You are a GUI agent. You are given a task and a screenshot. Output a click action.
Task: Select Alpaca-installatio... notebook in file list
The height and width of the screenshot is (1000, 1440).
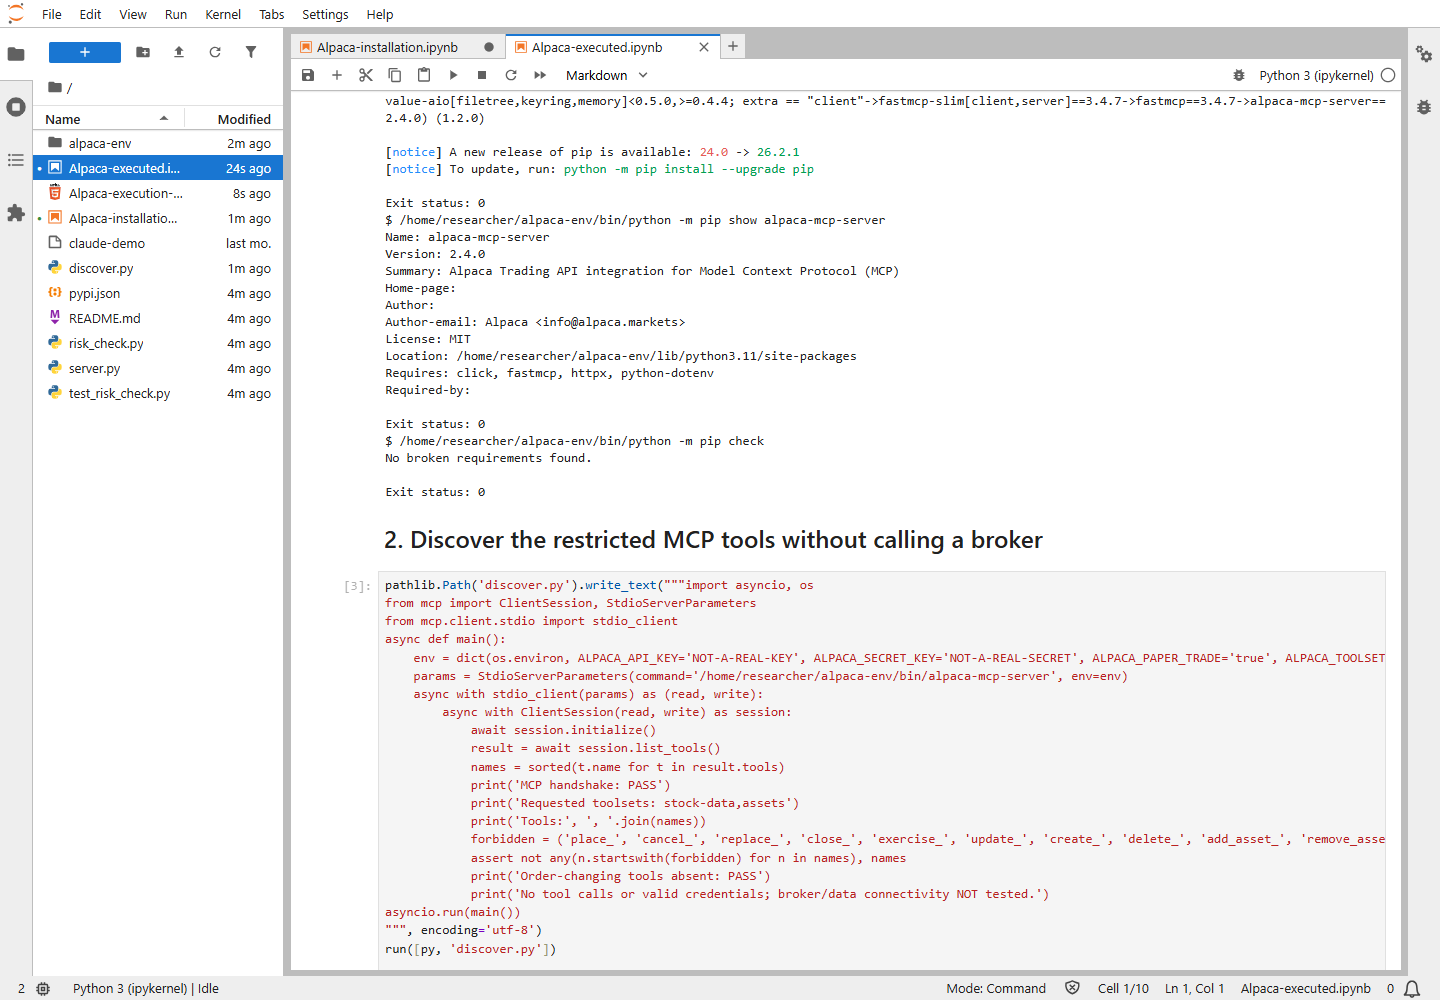(x=158, y=218)
